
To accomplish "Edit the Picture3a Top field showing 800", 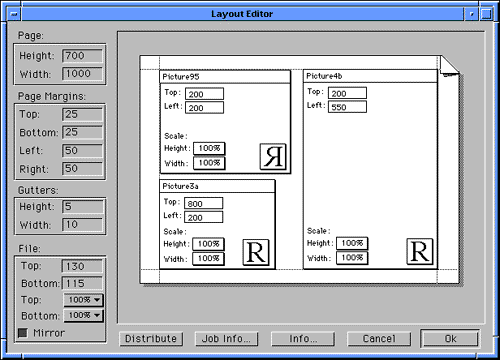I will pos(204,203).
